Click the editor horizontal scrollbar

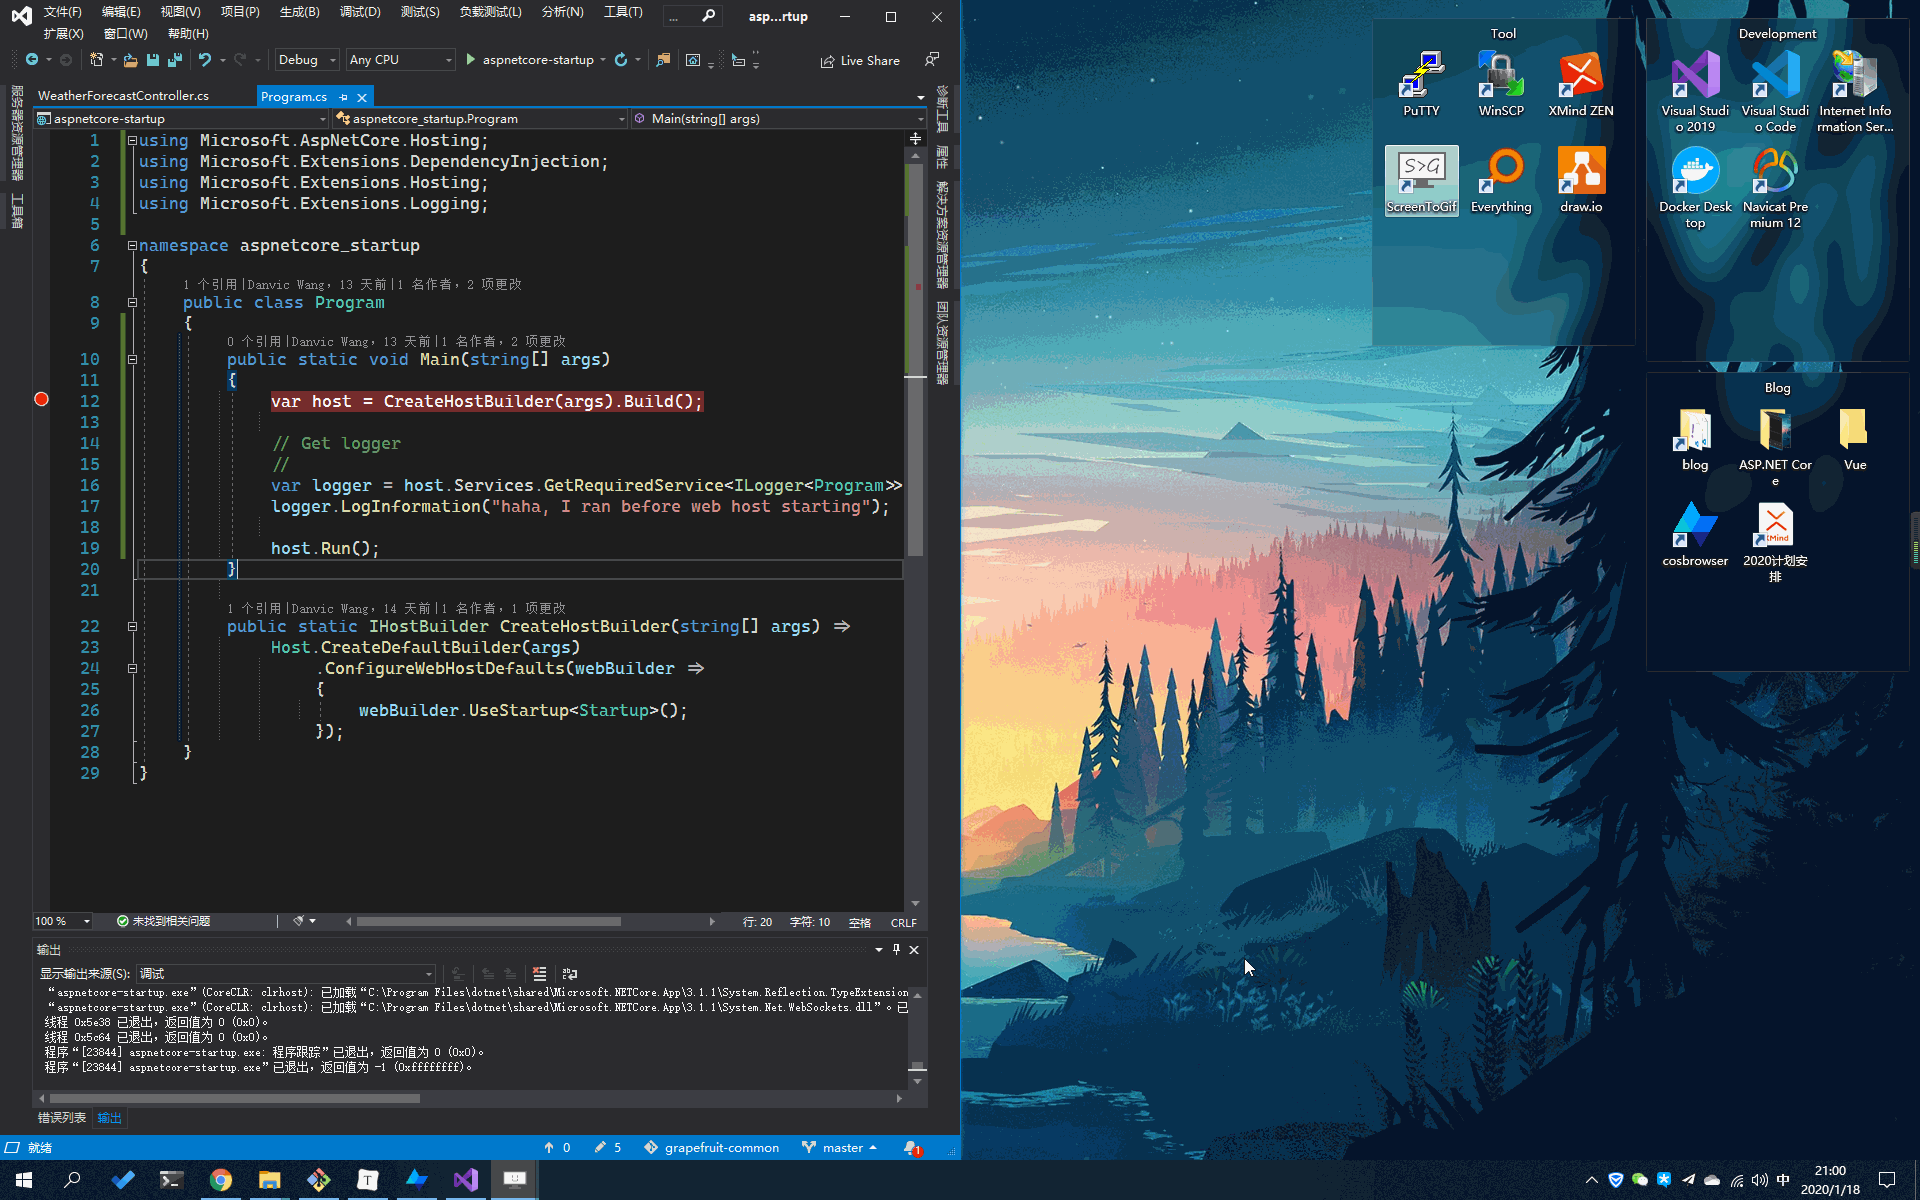pos(488,922)
